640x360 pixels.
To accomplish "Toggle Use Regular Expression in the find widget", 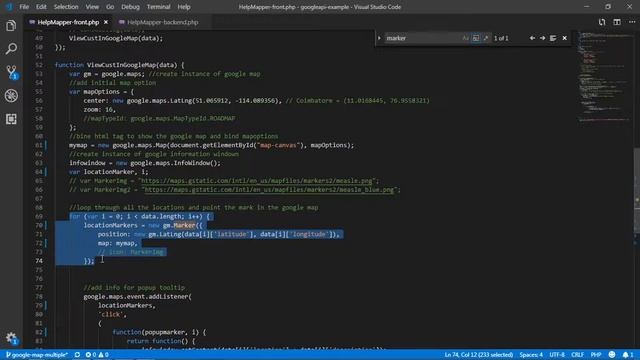I will point(486,38).
